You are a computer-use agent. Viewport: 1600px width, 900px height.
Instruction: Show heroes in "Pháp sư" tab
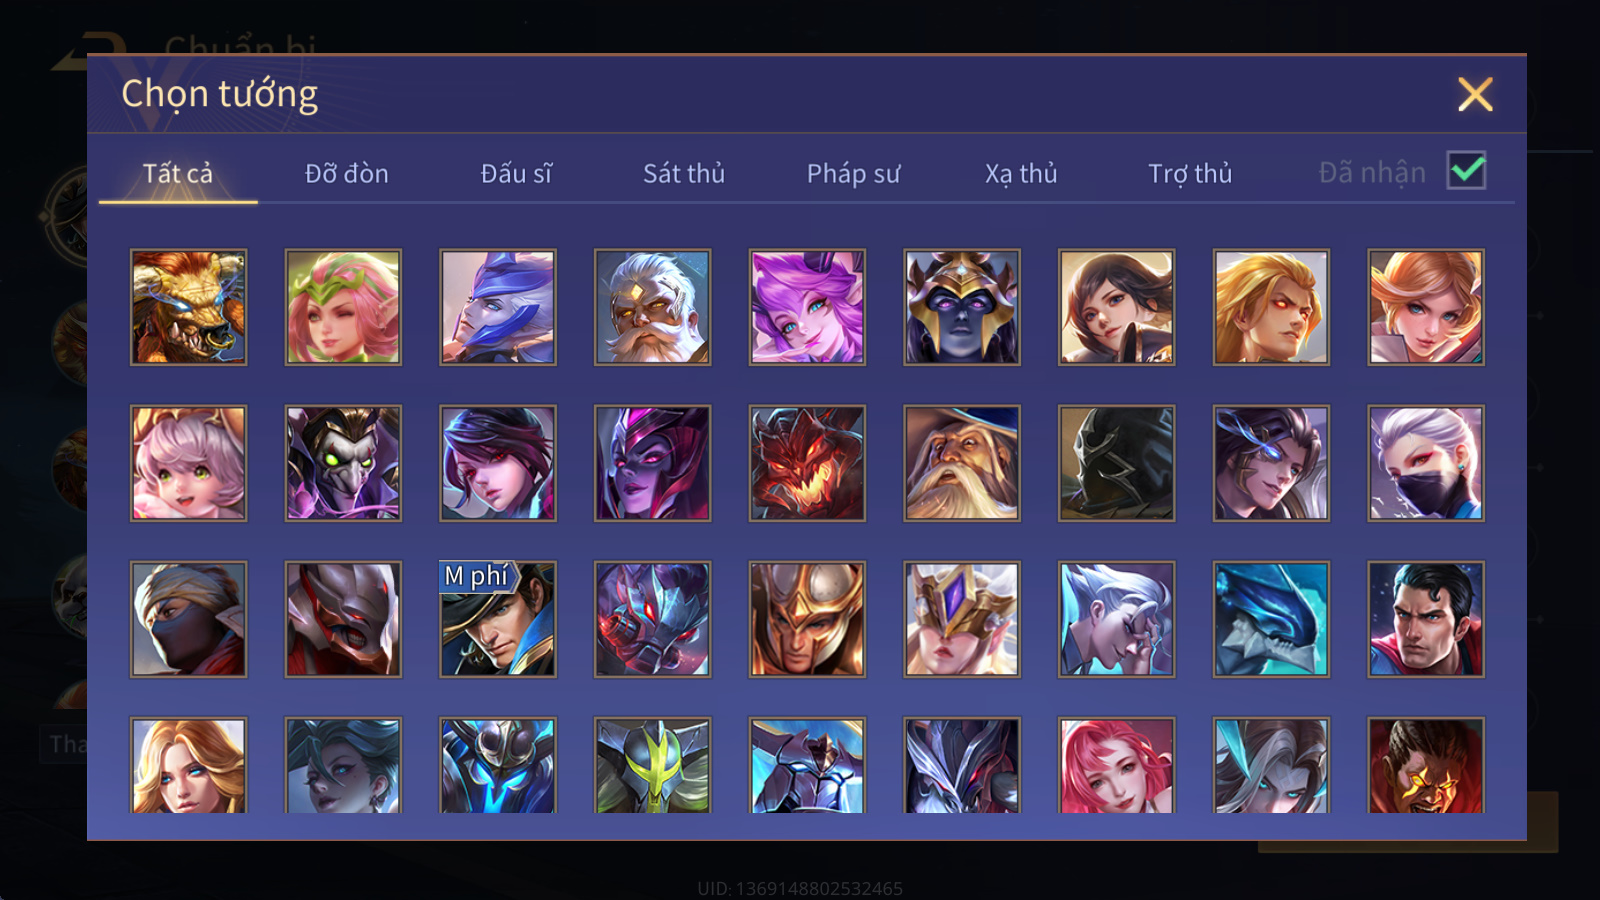pos(853,173)
